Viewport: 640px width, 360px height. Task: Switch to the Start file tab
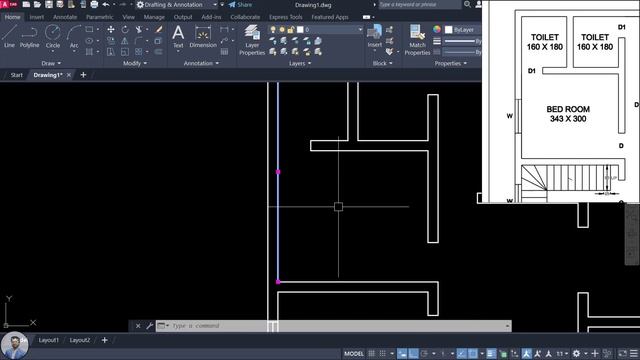[x=16, y=75]
